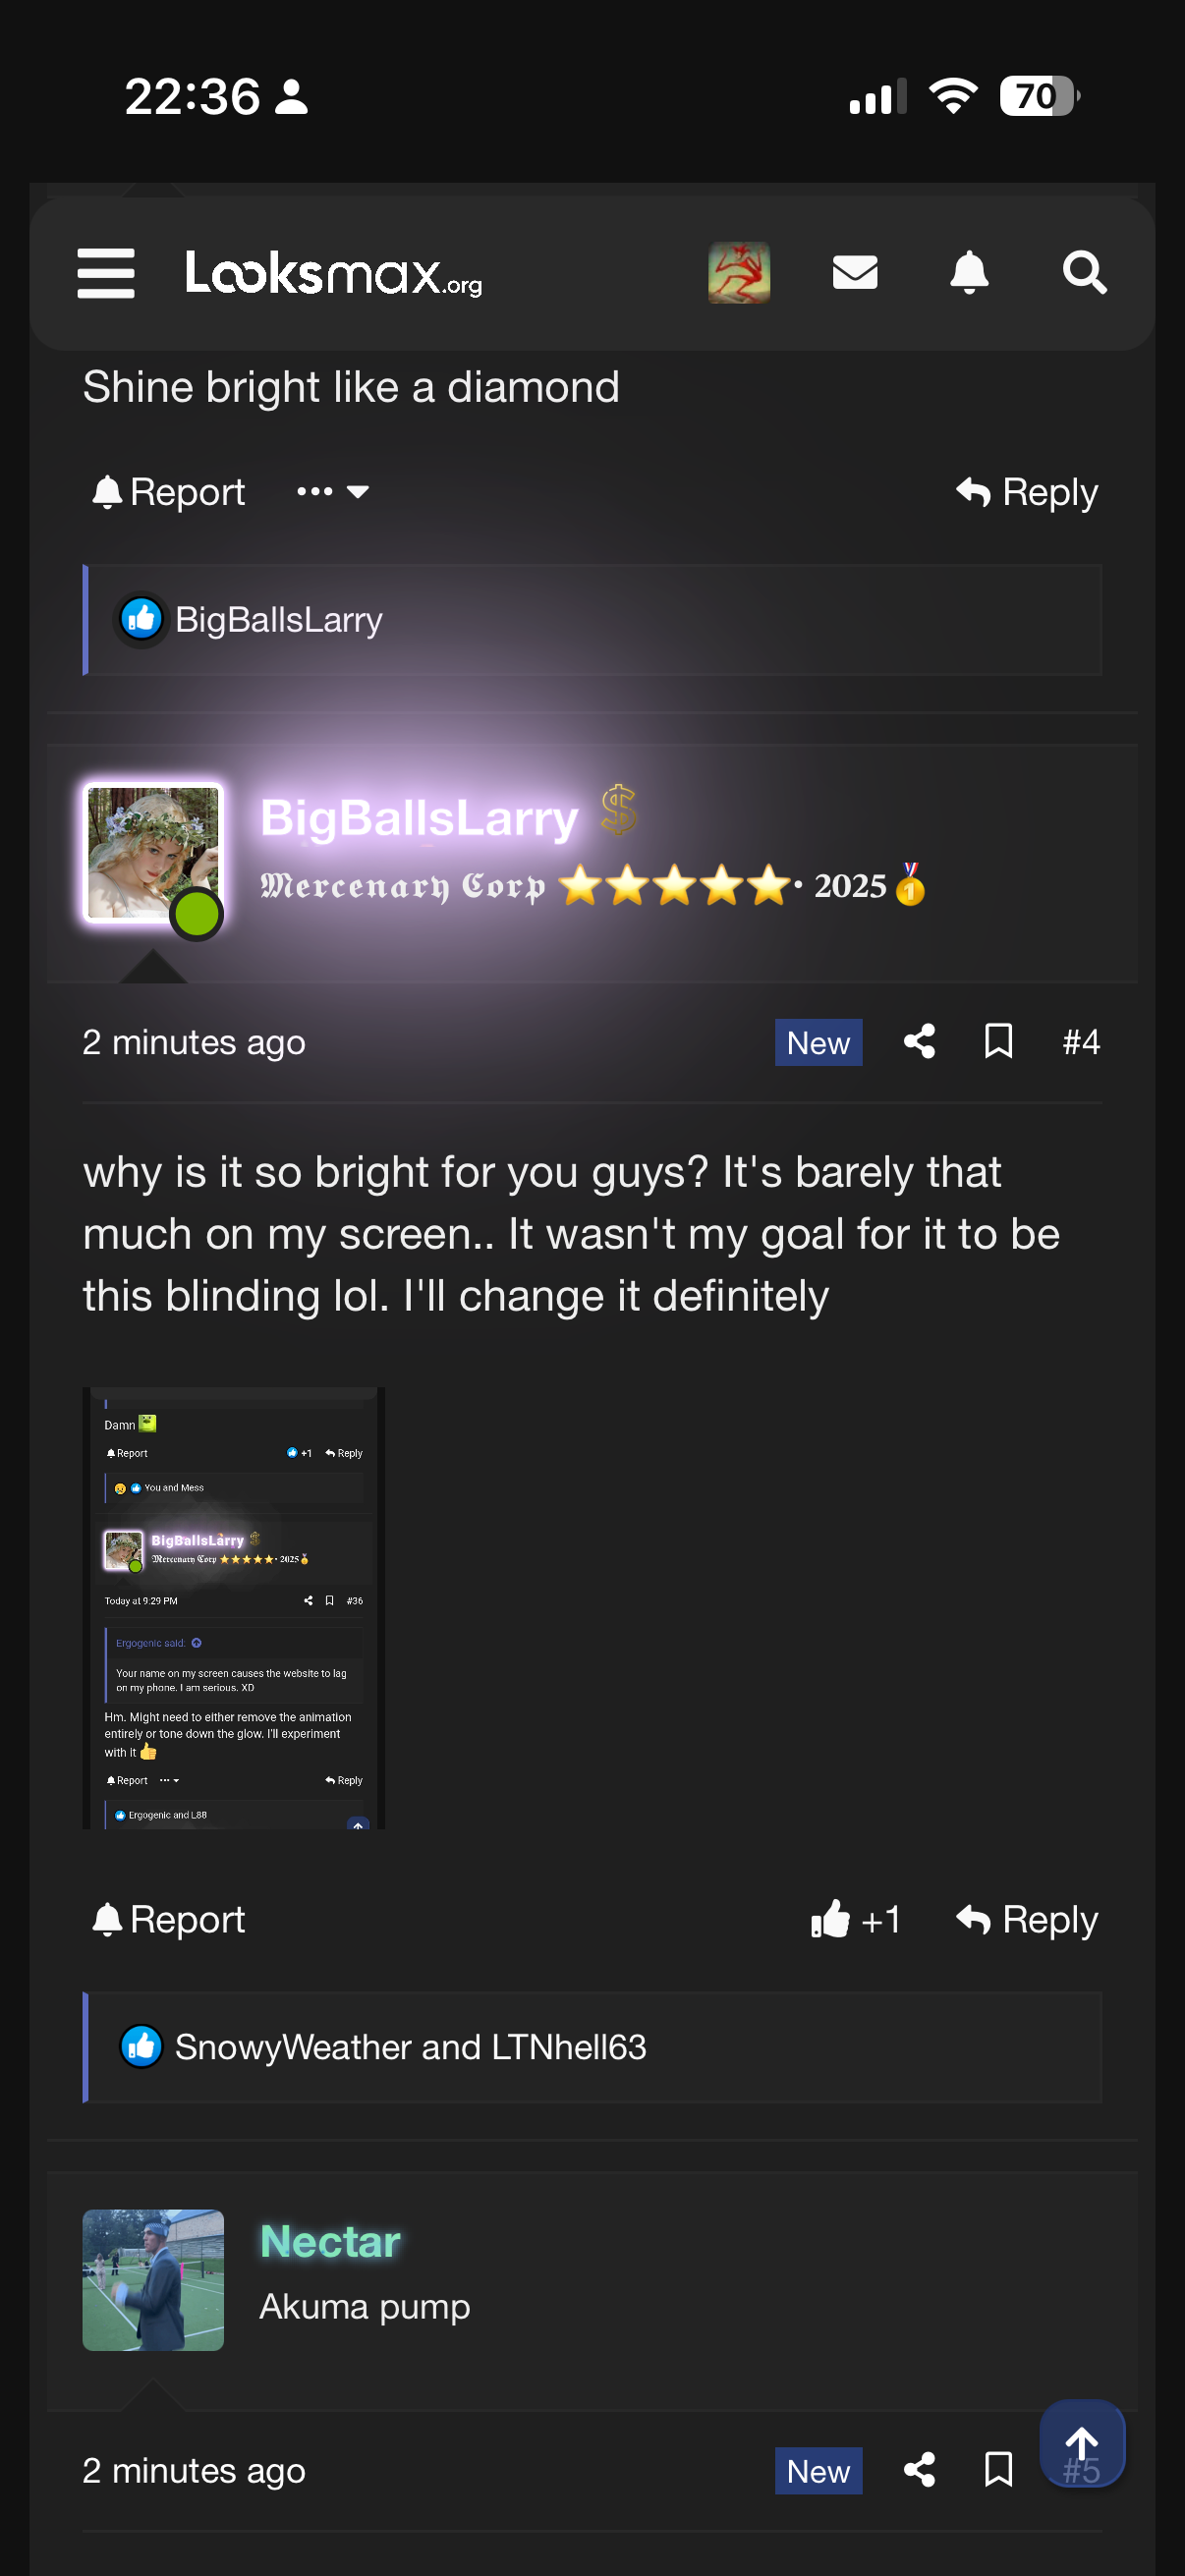The height and width of the screenshot is (2576, 1185).
Task: Open BigBallsLarry's username profile link
Action: (x=419, y=818)
